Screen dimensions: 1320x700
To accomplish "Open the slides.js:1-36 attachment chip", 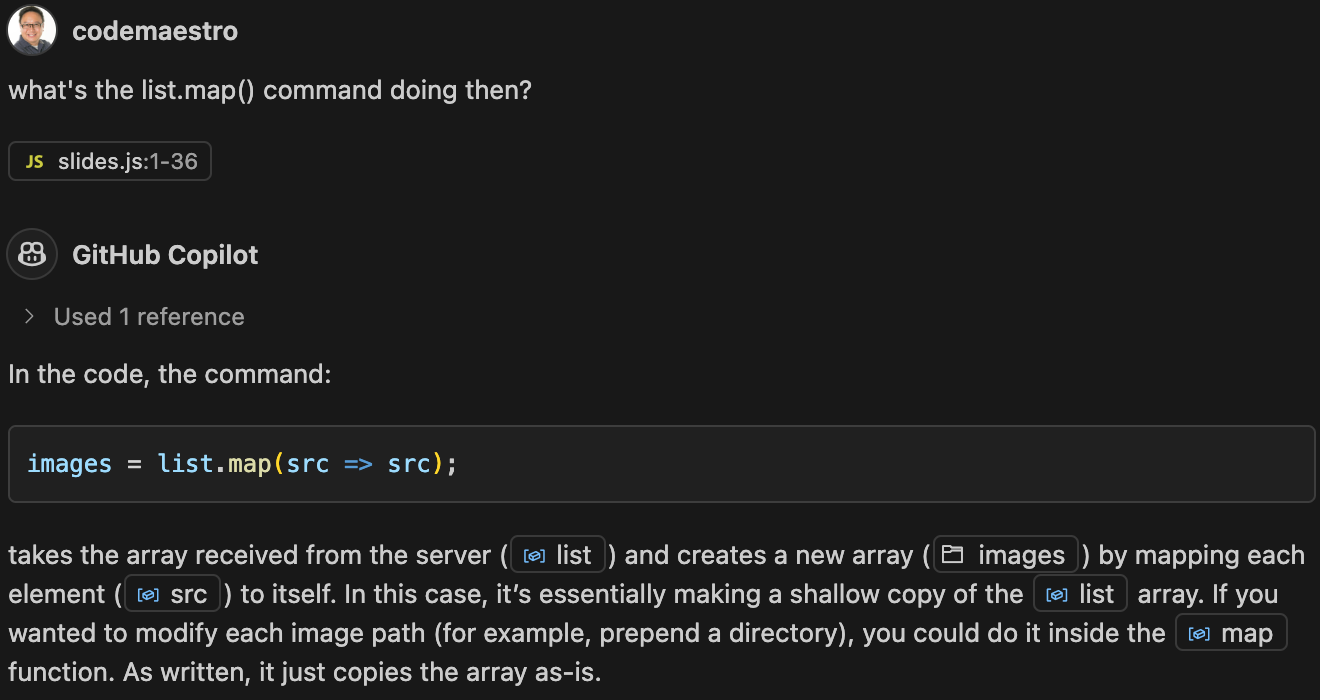I will (110, 161).
